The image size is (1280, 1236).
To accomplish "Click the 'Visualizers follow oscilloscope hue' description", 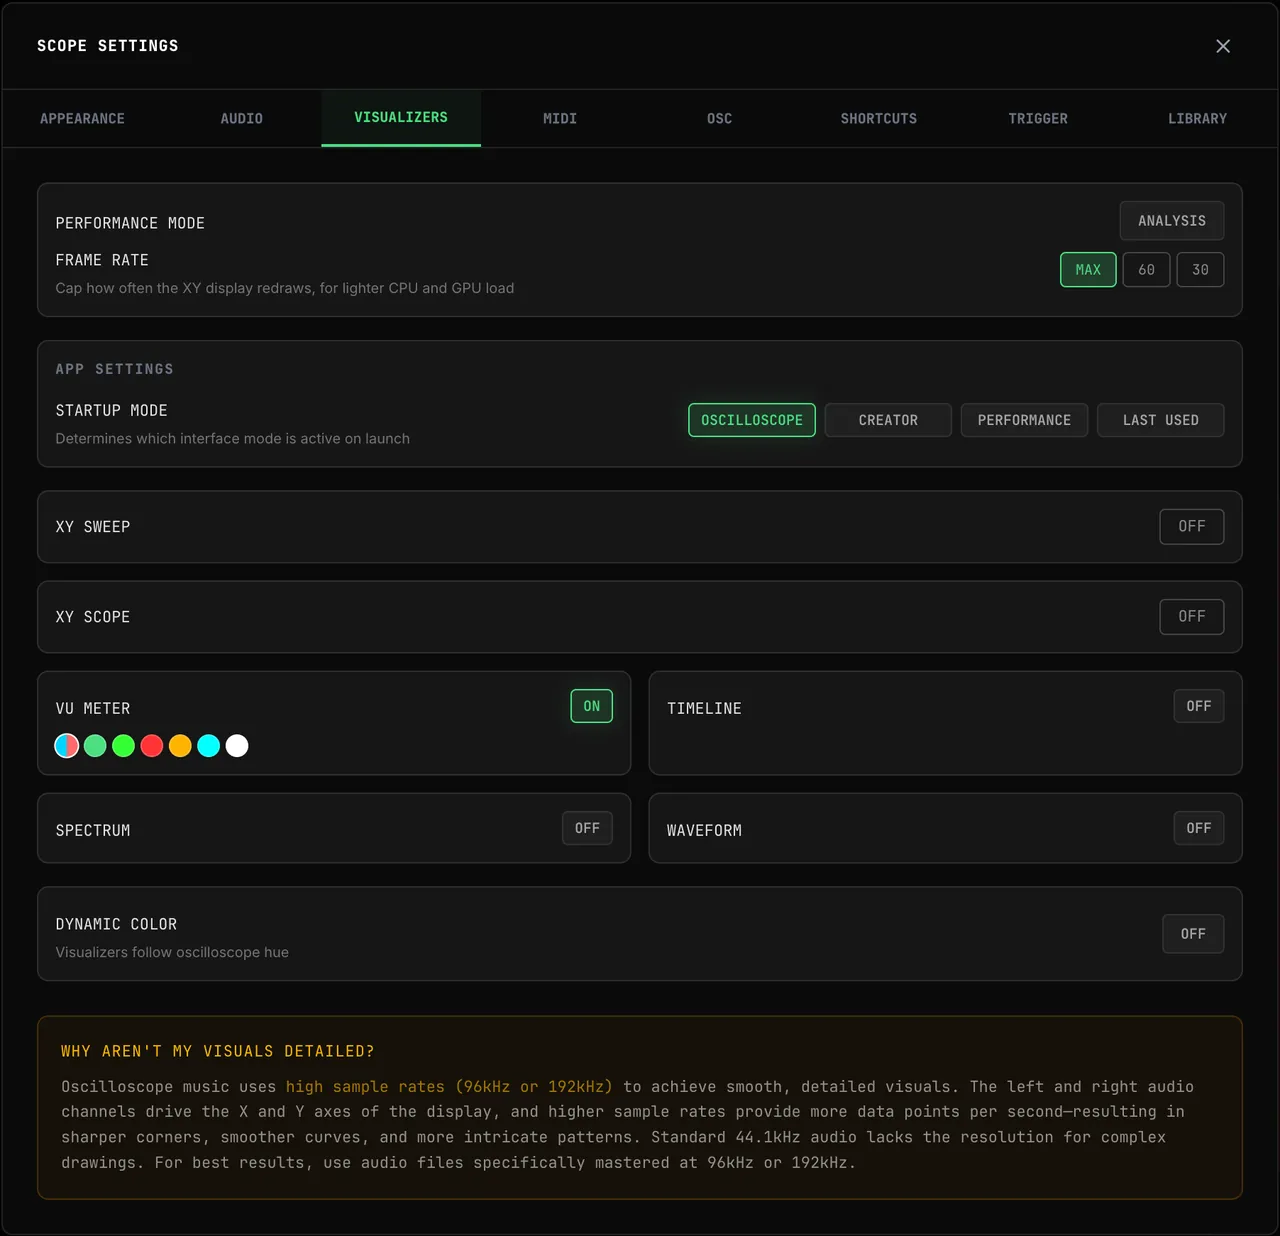I will 172,952.
